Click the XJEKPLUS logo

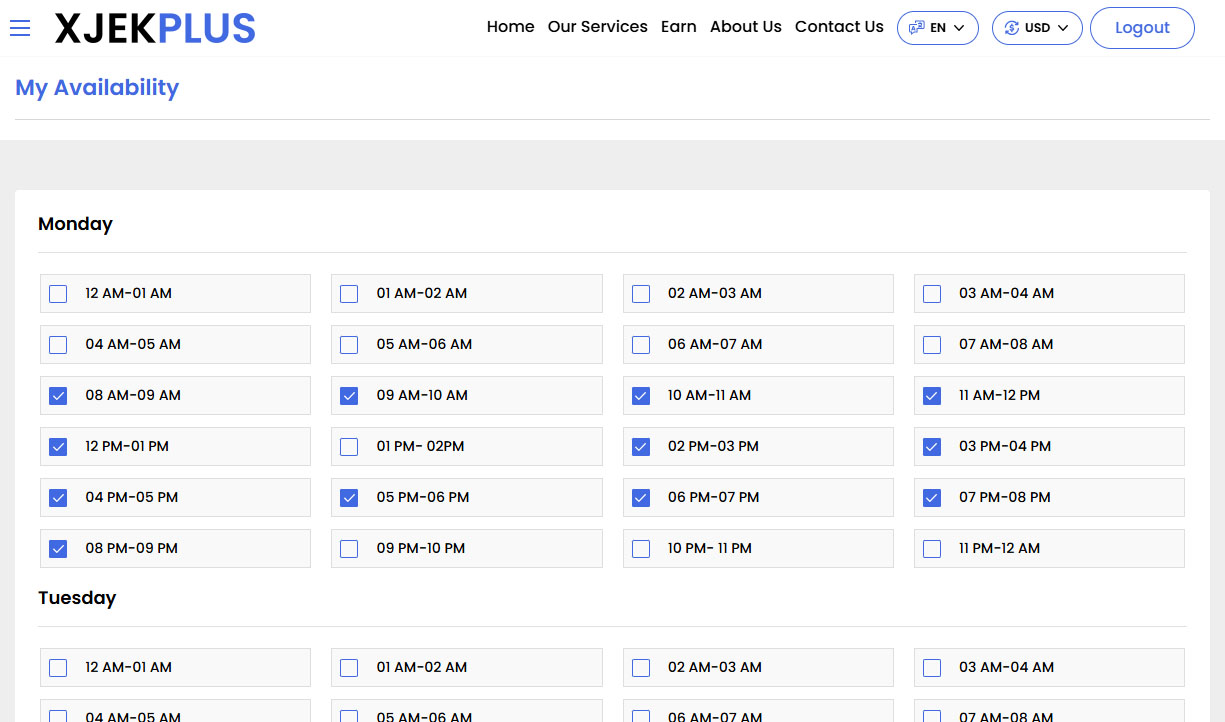pyautogui.click(x=155, y=28)
